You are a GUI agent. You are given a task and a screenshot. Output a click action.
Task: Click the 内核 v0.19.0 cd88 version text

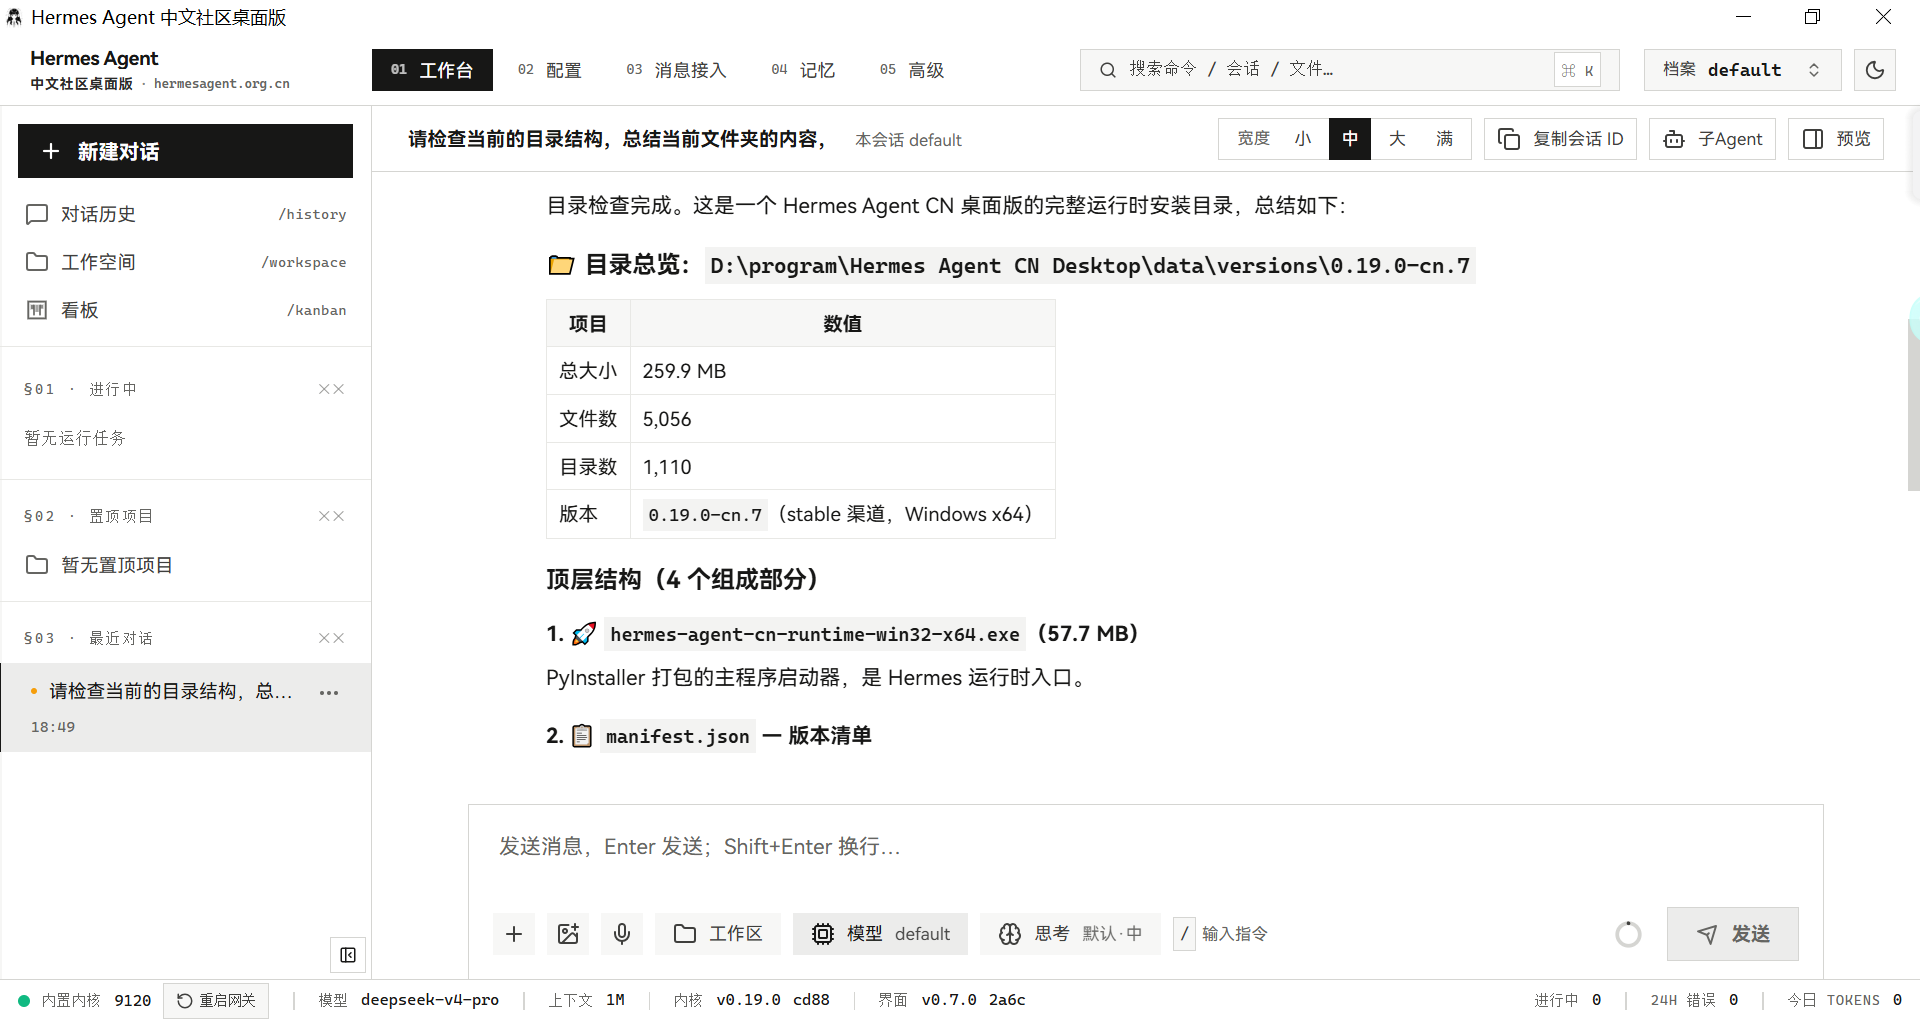click(x=751, y=1000)
